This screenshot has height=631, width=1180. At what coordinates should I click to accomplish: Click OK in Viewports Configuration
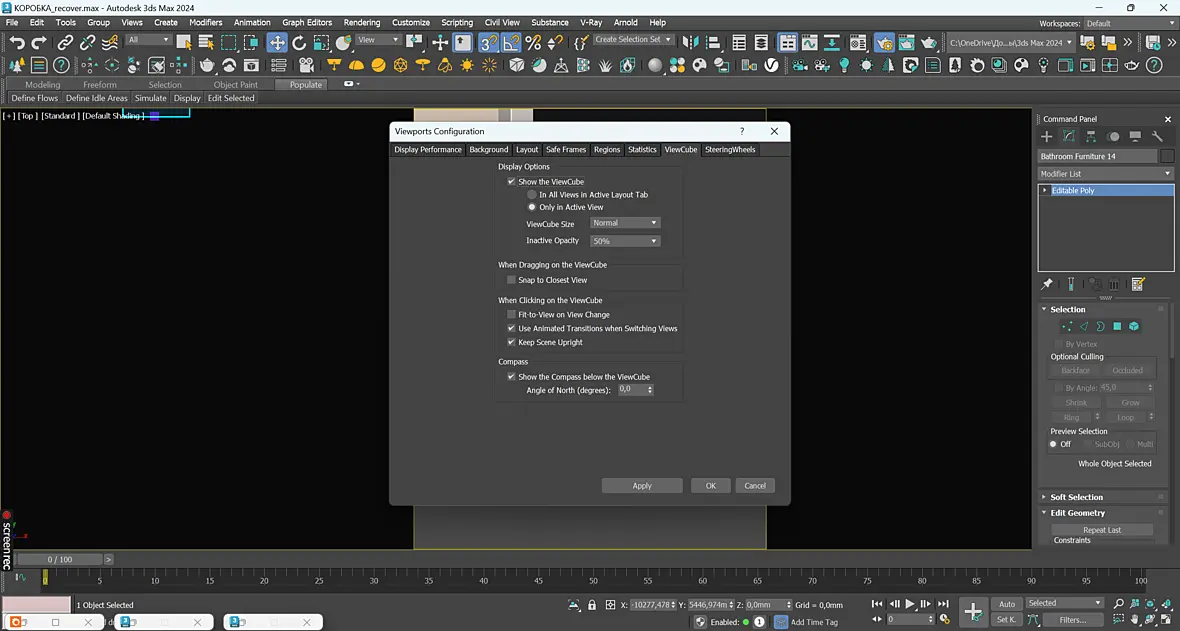(710, 486)
